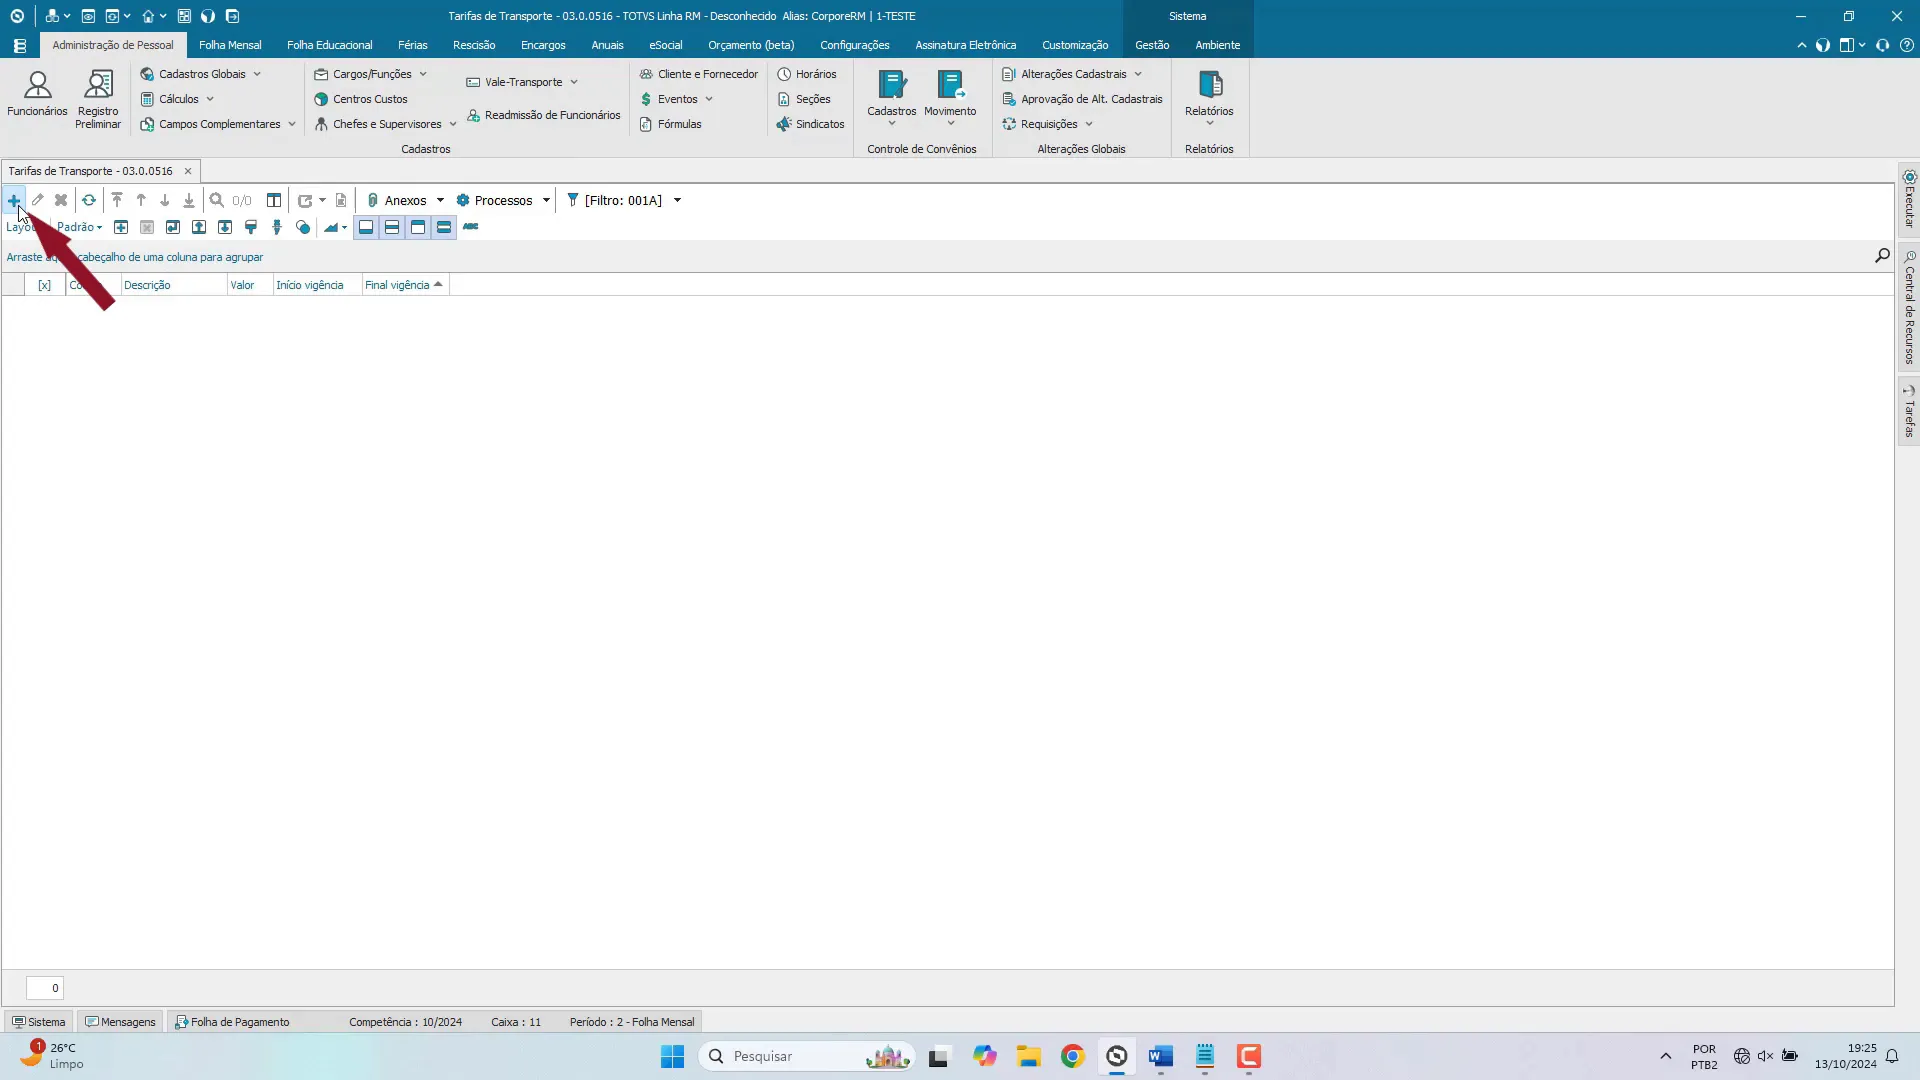Open the Folha Mensal ribbon tab

pos(230,45)
